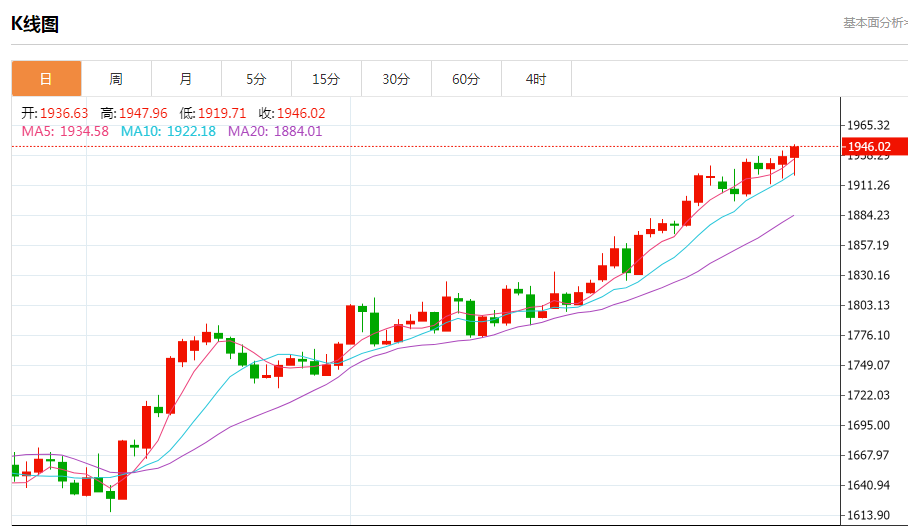Click the 开 opening price value 1936.63

(63, 113)
